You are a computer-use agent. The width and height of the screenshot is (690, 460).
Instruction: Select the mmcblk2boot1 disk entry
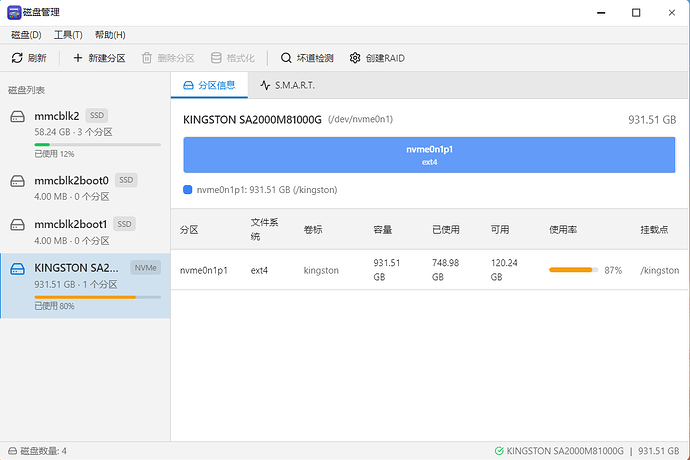pos(85,232)
